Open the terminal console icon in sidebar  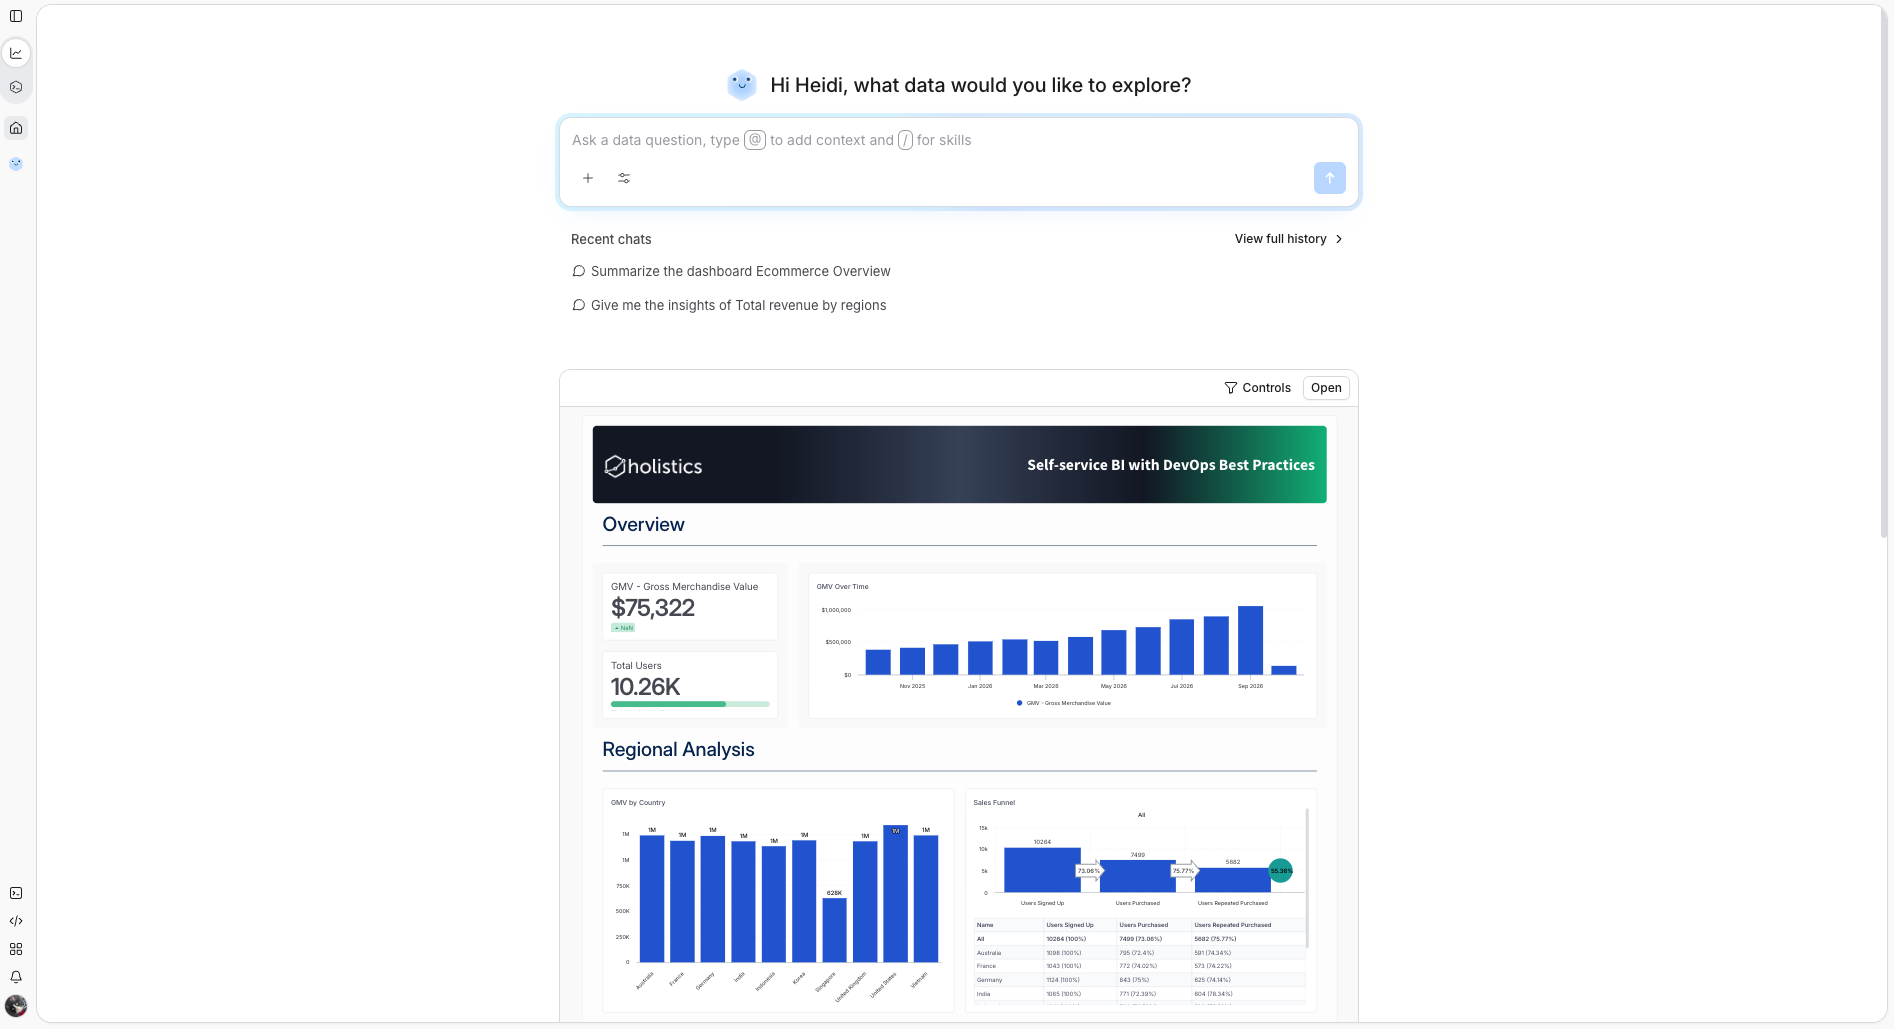(x=16, y=893)
